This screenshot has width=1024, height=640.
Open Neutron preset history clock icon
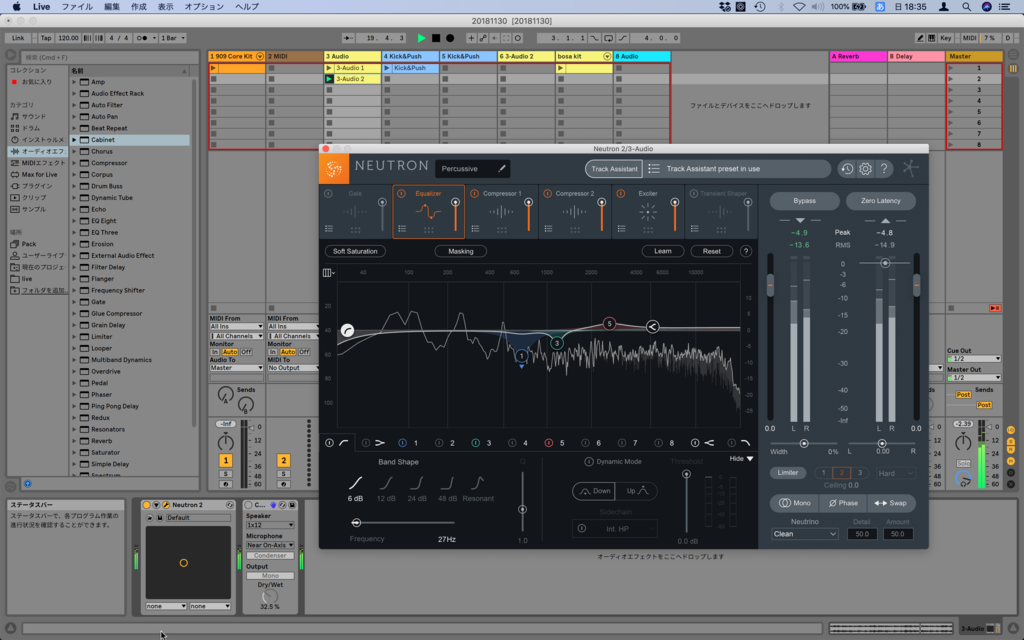(846, 169)
